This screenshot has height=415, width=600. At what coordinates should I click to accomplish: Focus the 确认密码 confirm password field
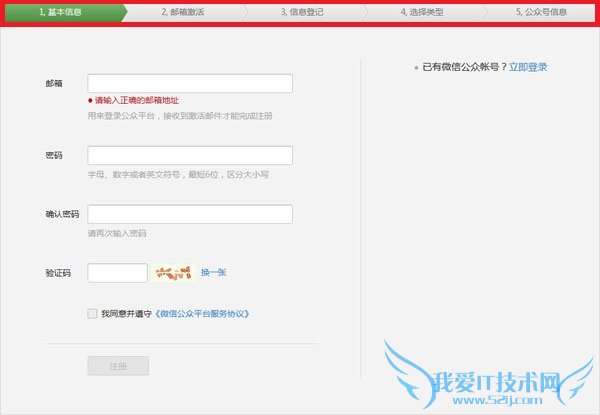pyautogui.click(x=190, y=214)
